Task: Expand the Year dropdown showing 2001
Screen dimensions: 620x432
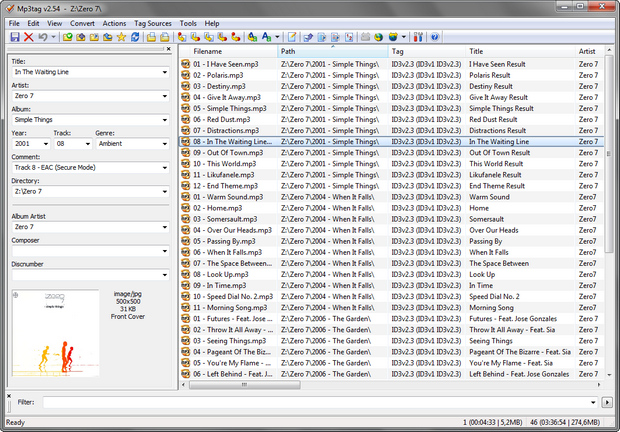Action: (x=45, y=144)
